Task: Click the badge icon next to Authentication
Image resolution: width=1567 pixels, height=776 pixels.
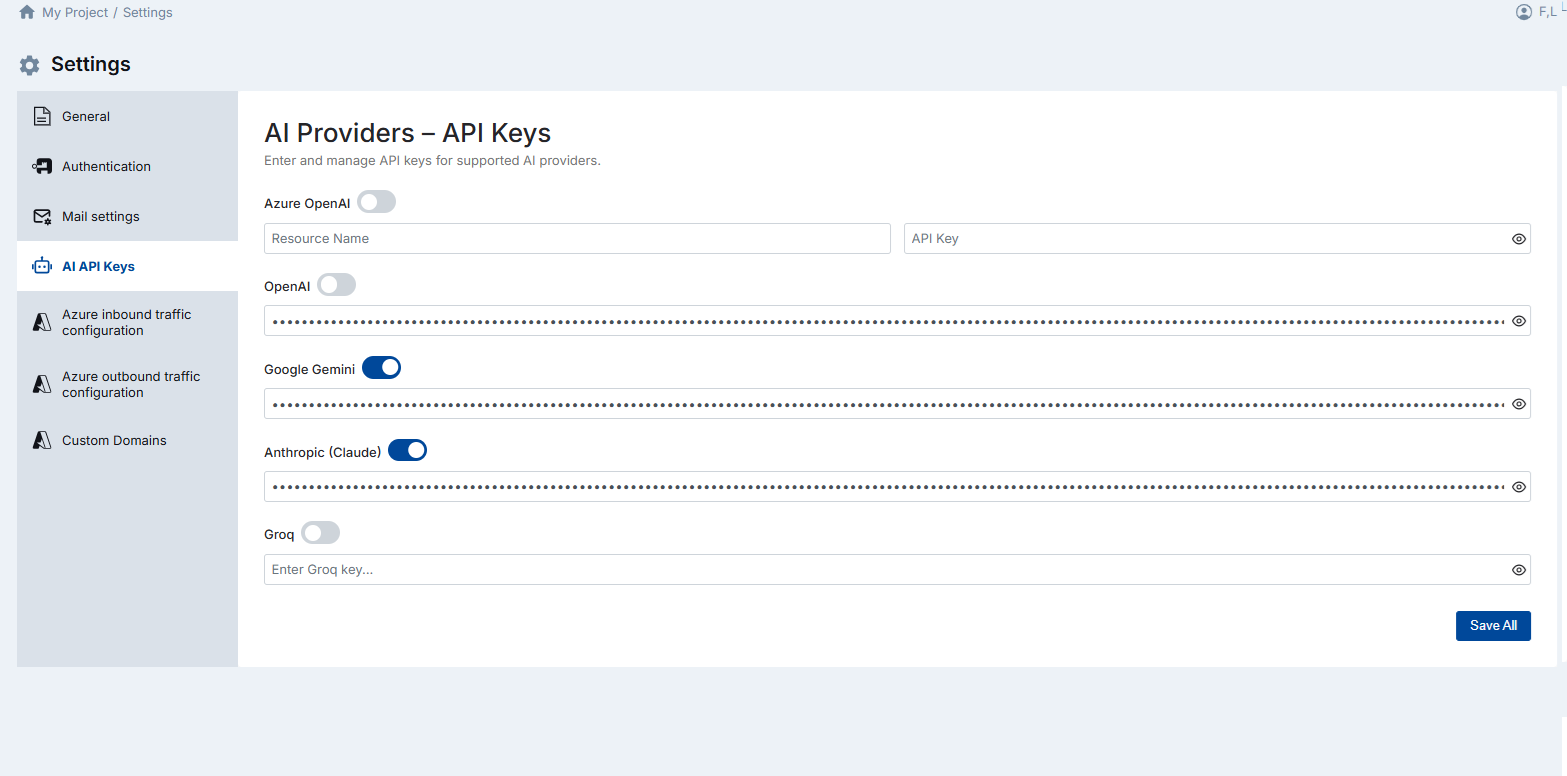Action: [41, 166]
